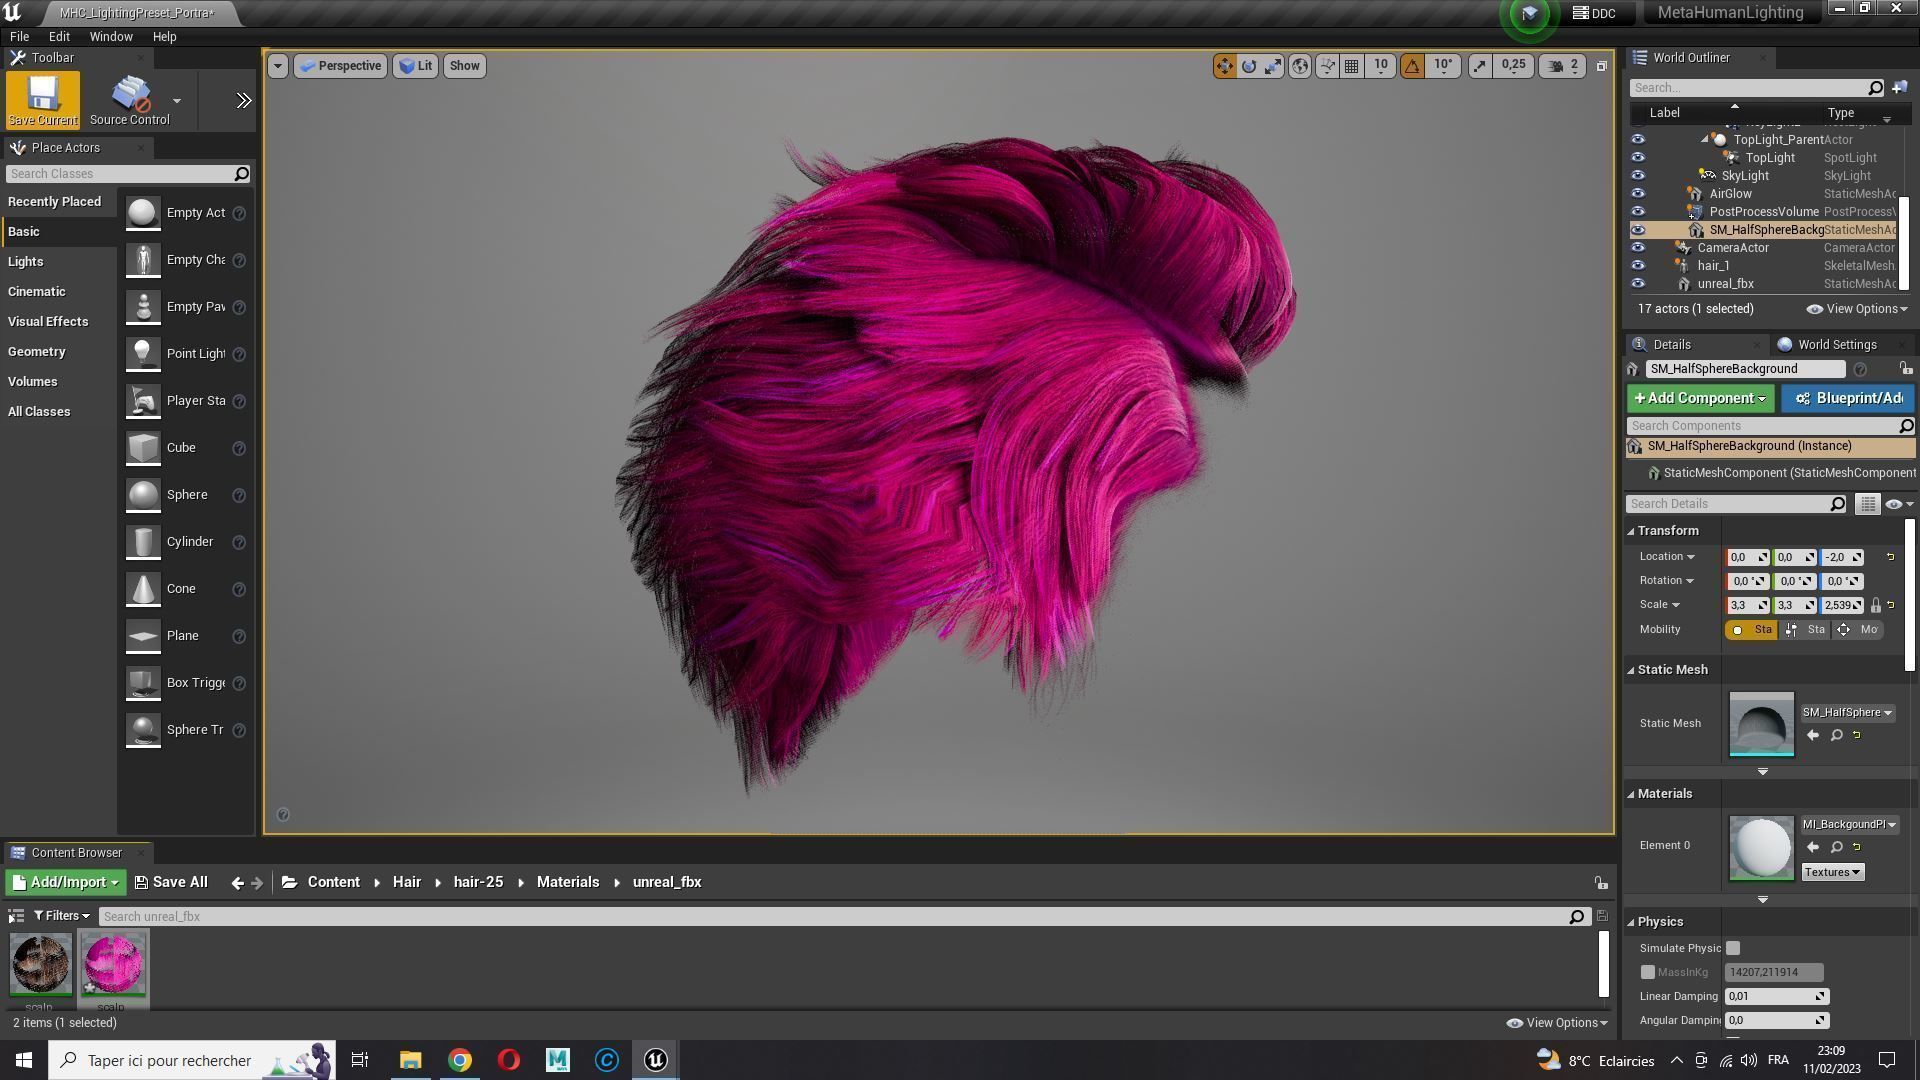
Task: Select the translate (move) gizmo tool
Action: (1224, 66)
